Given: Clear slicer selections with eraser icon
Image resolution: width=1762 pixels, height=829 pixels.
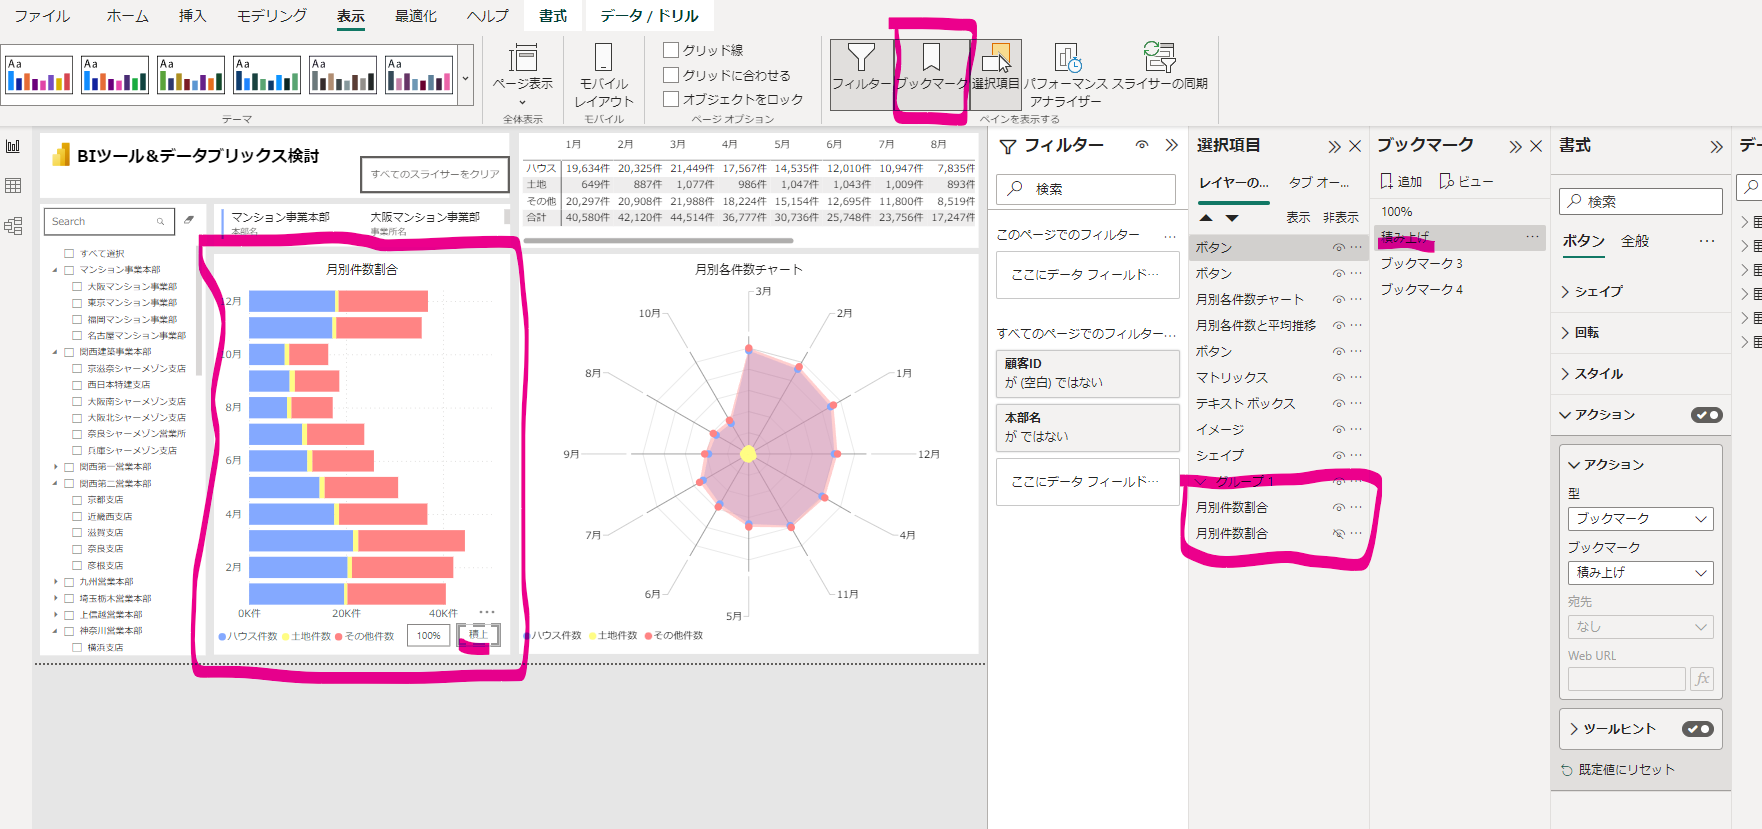Looking at the screenshot, I should pyautogui.click(x=188, y=220).
